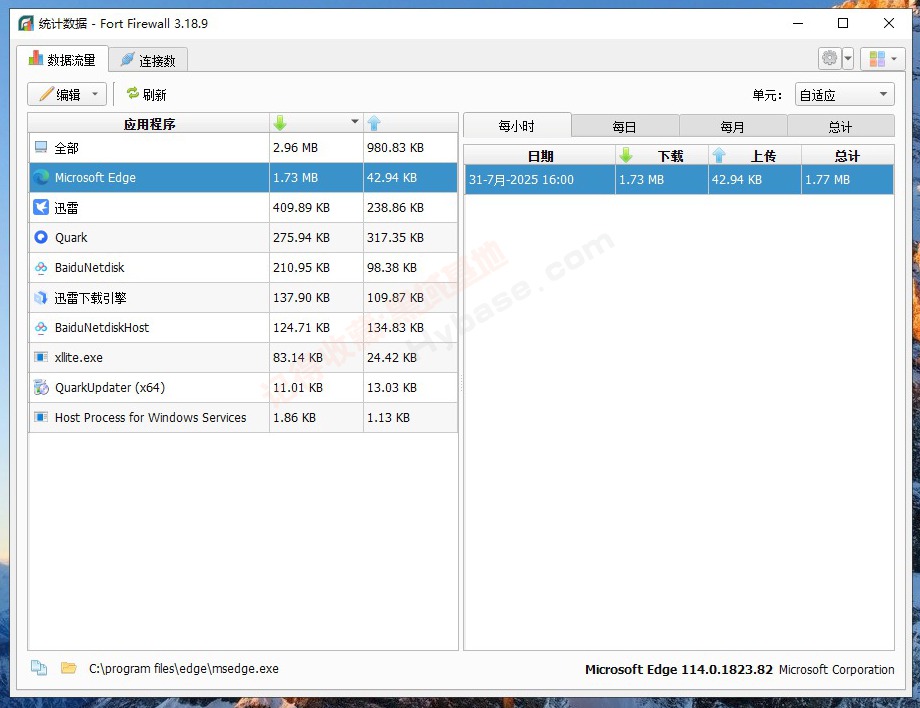This screenshot has width=920, height=708.
Task: Select the 31-7月-2025 16:00 date cell
Action: (x=540, y=179)
